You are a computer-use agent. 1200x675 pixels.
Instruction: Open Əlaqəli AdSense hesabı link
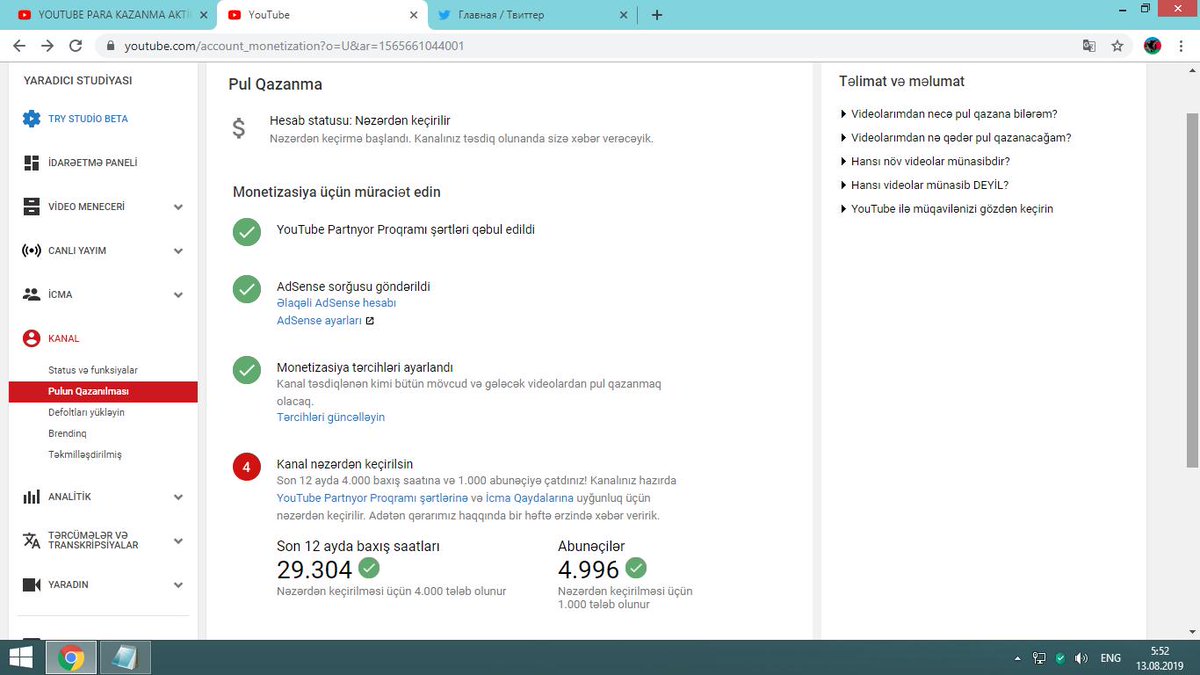pos(337,303)
